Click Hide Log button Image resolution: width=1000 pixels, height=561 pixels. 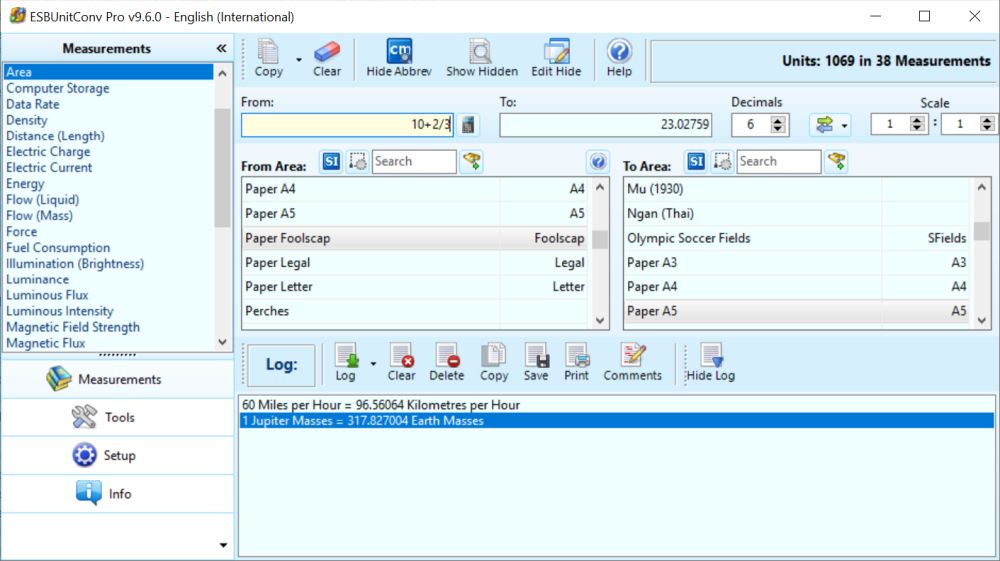pyautogui.click(x=710, y=363)
